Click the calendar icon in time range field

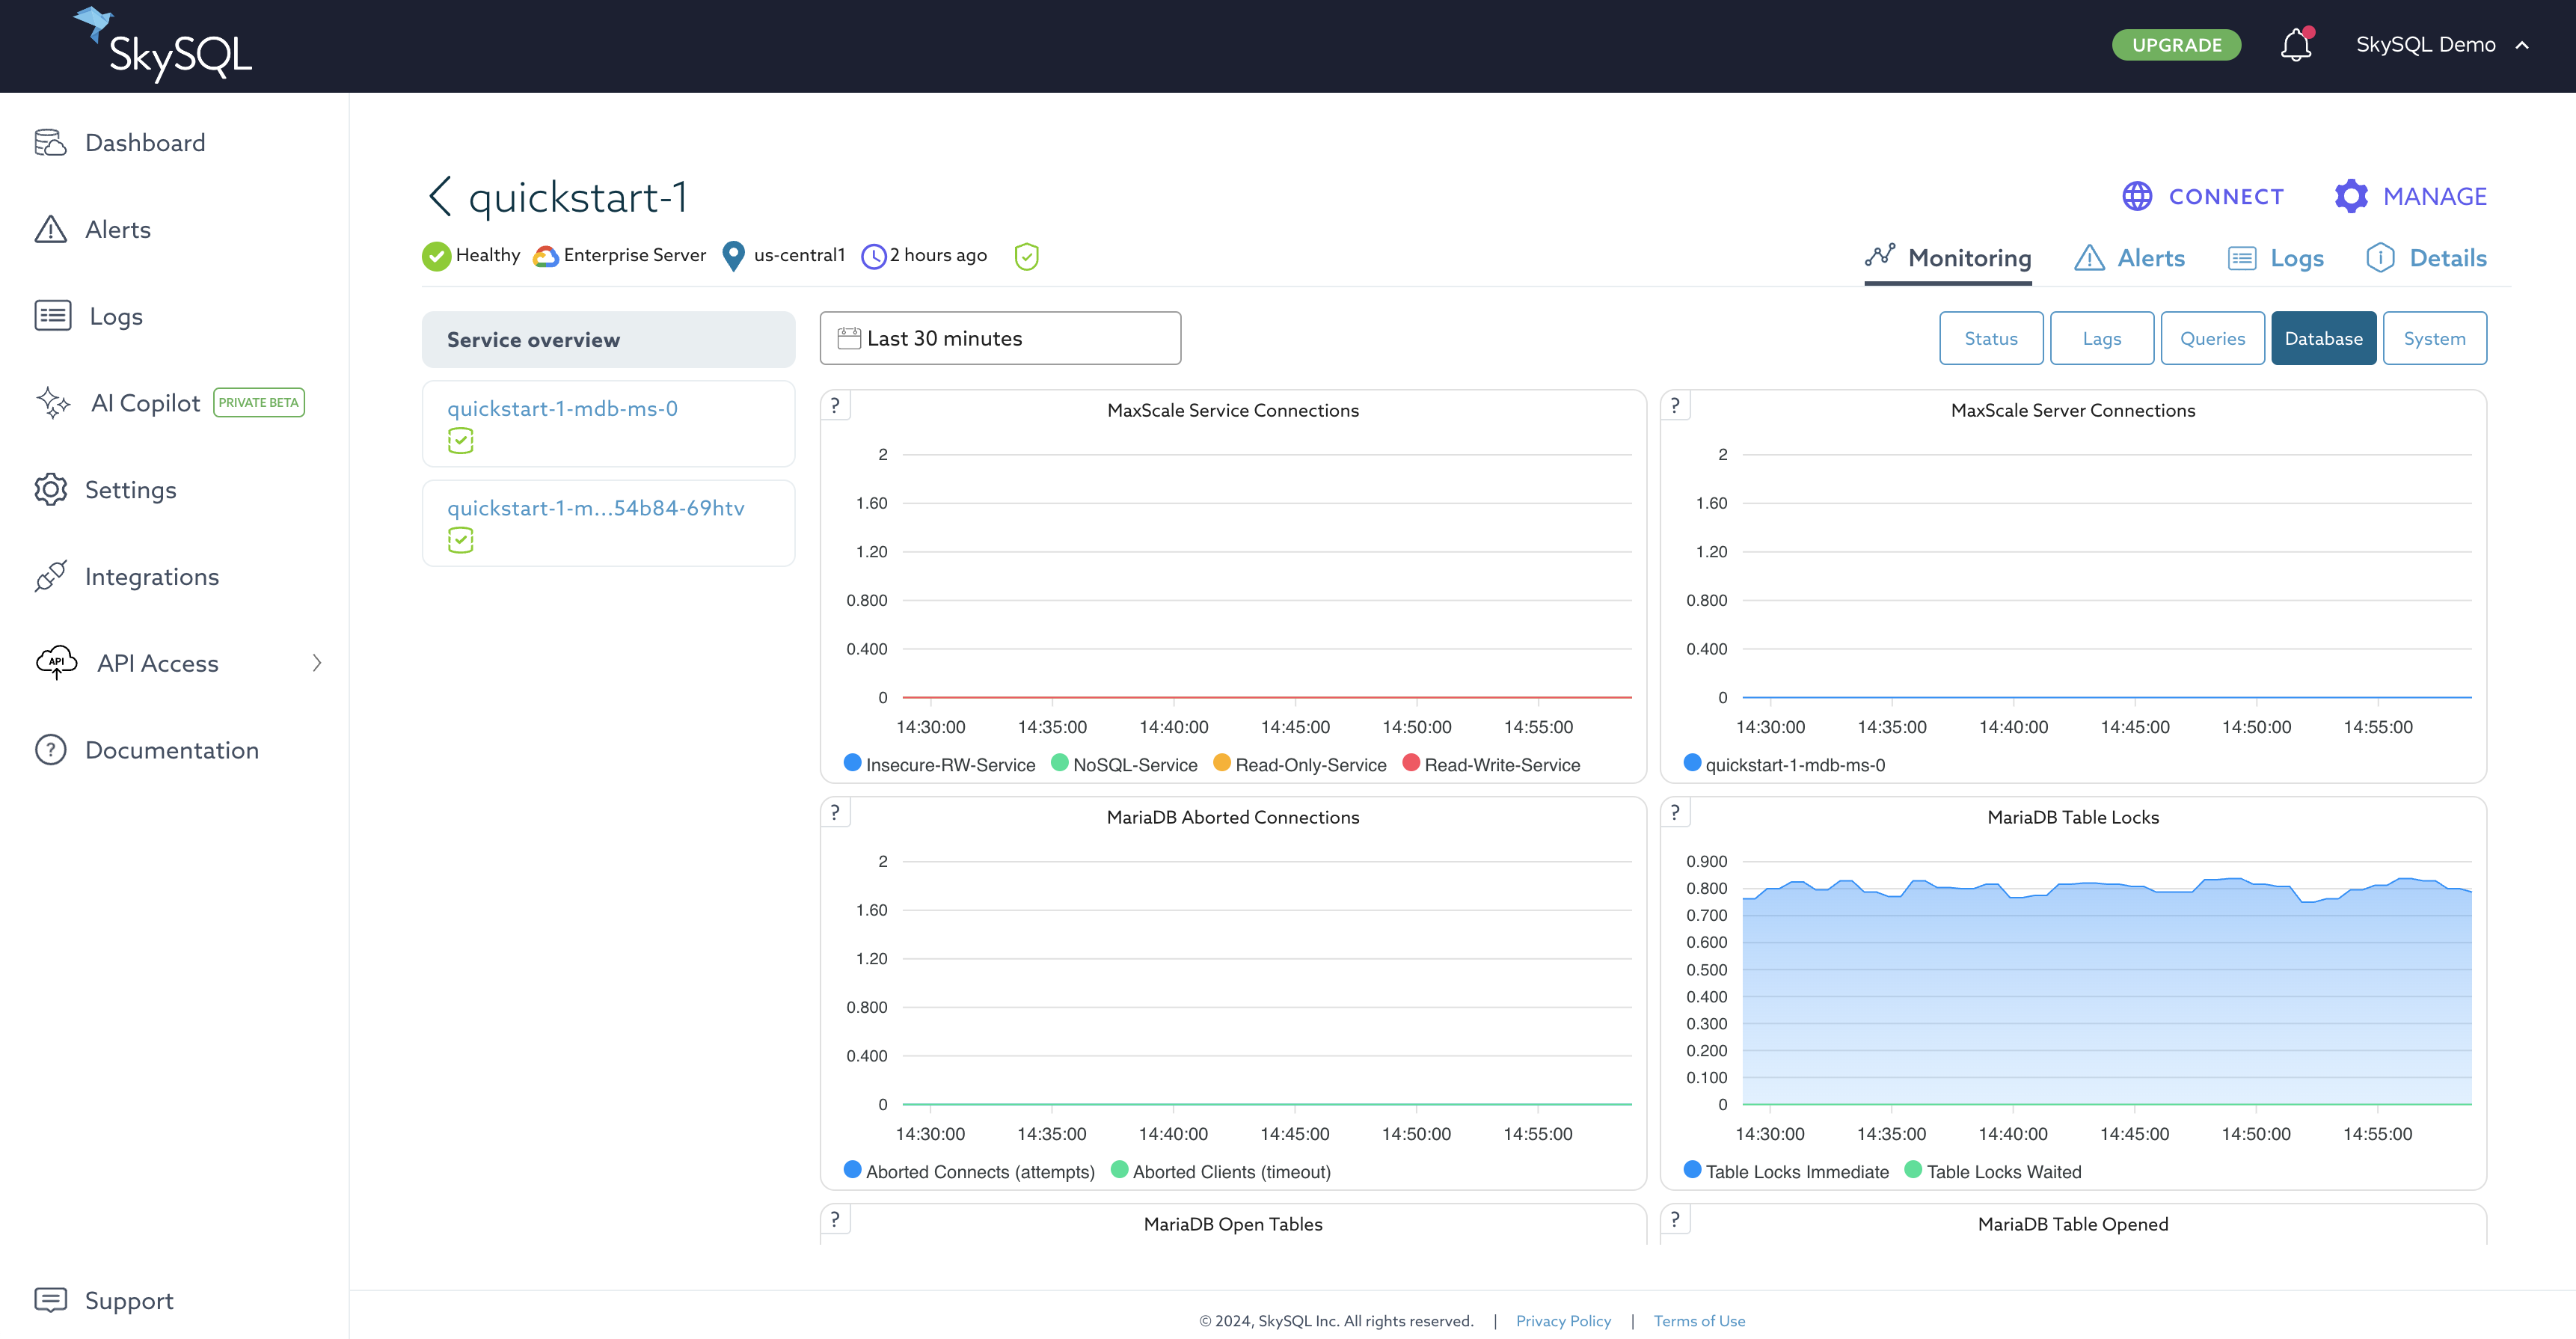pos(849,338)
